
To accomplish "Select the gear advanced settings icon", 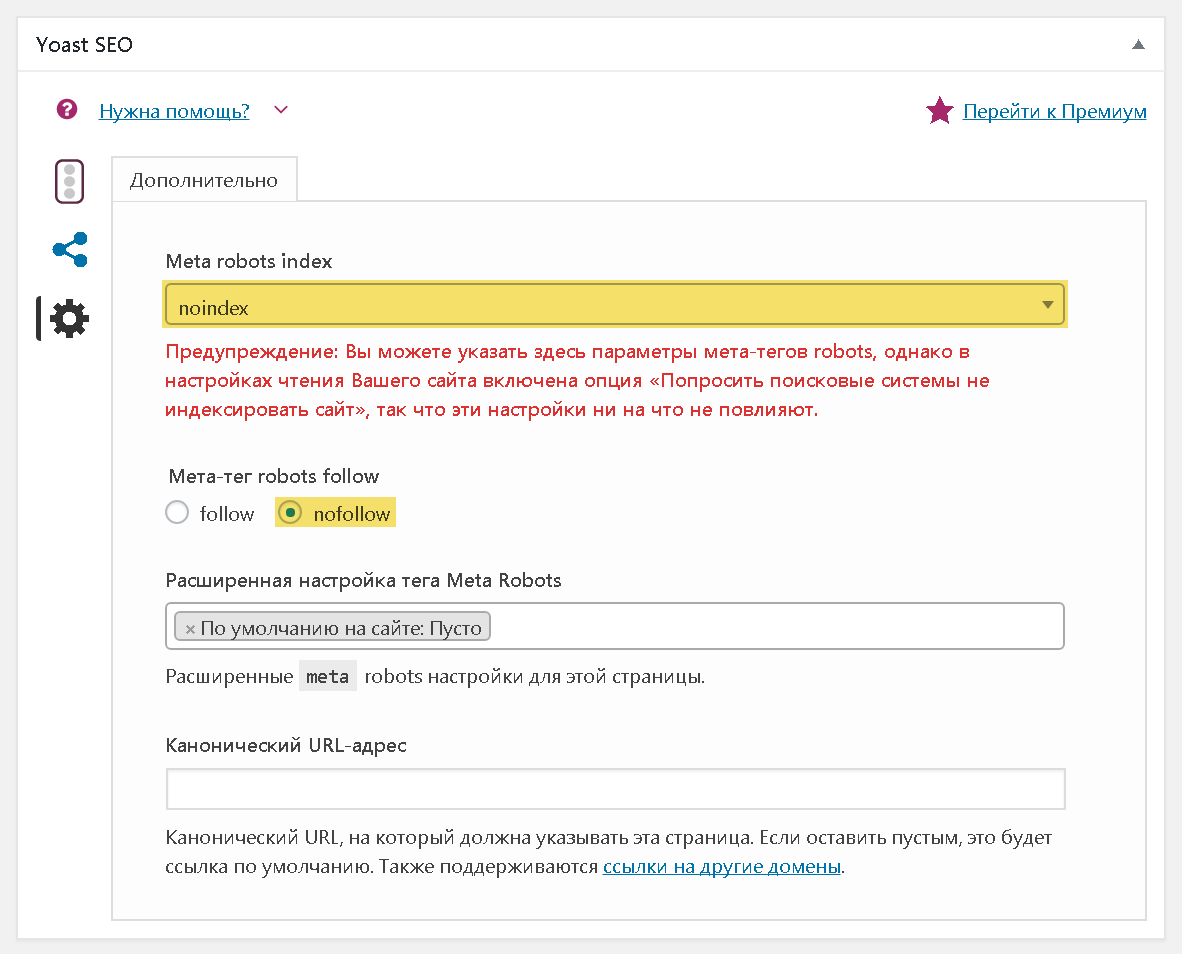I will pos(69,319).
